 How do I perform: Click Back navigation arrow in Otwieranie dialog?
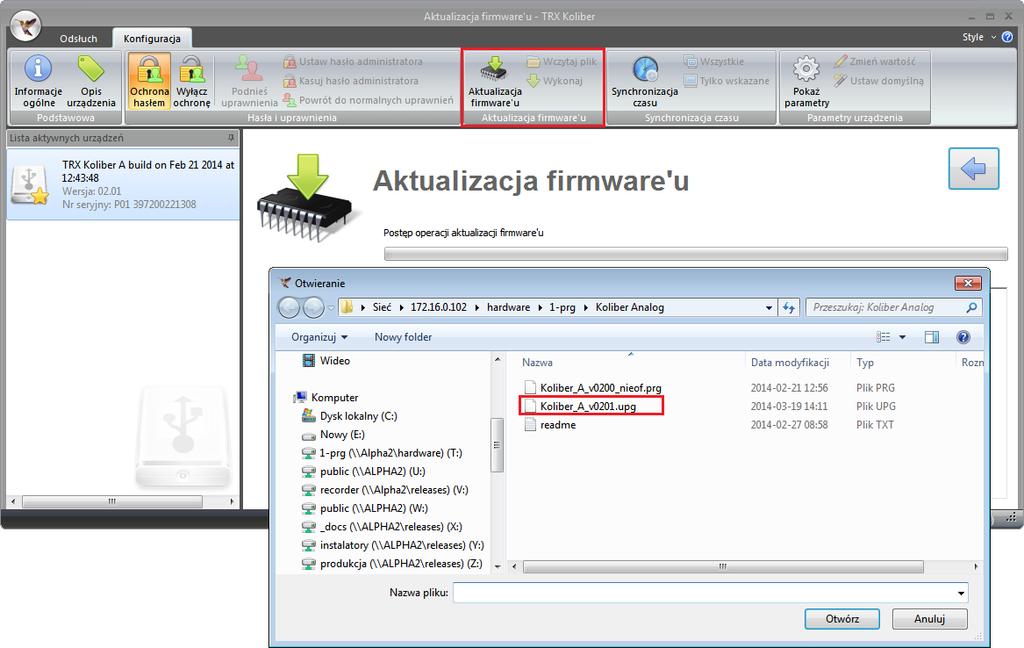tap(289, 307)
